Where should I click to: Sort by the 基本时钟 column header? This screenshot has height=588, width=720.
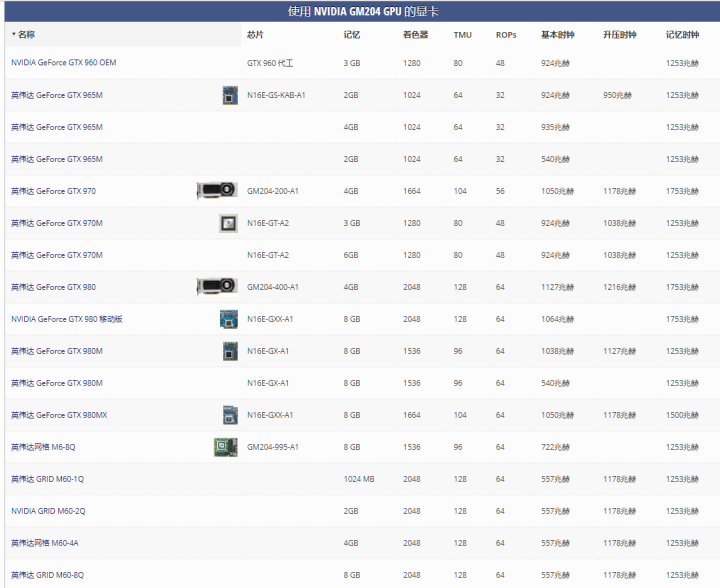(557, 34)
